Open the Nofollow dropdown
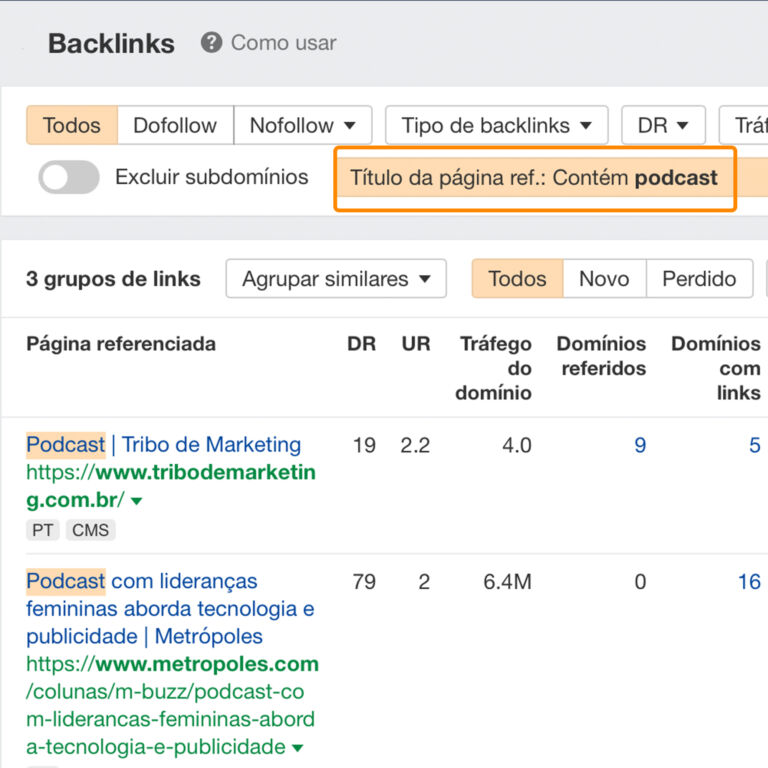 (x=302, y=125)
